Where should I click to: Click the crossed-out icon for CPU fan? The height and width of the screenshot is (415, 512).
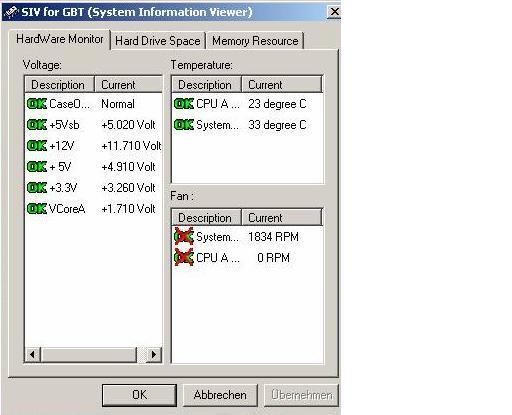[x=184, y=258]
